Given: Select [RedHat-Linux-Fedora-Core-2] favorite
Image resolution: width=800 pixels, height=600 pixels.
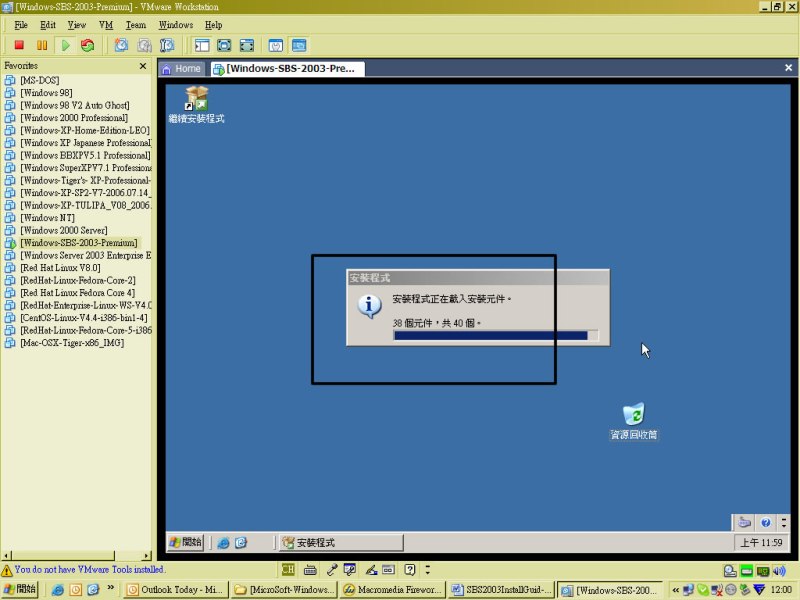Looking at the screenshot, I should coord(78,280).
